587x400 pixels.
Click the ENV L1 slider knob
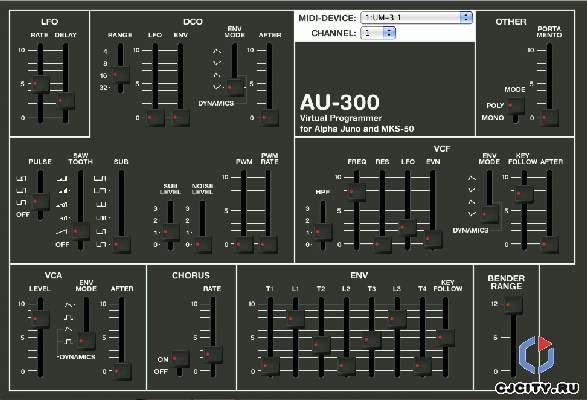pos(295,319)
